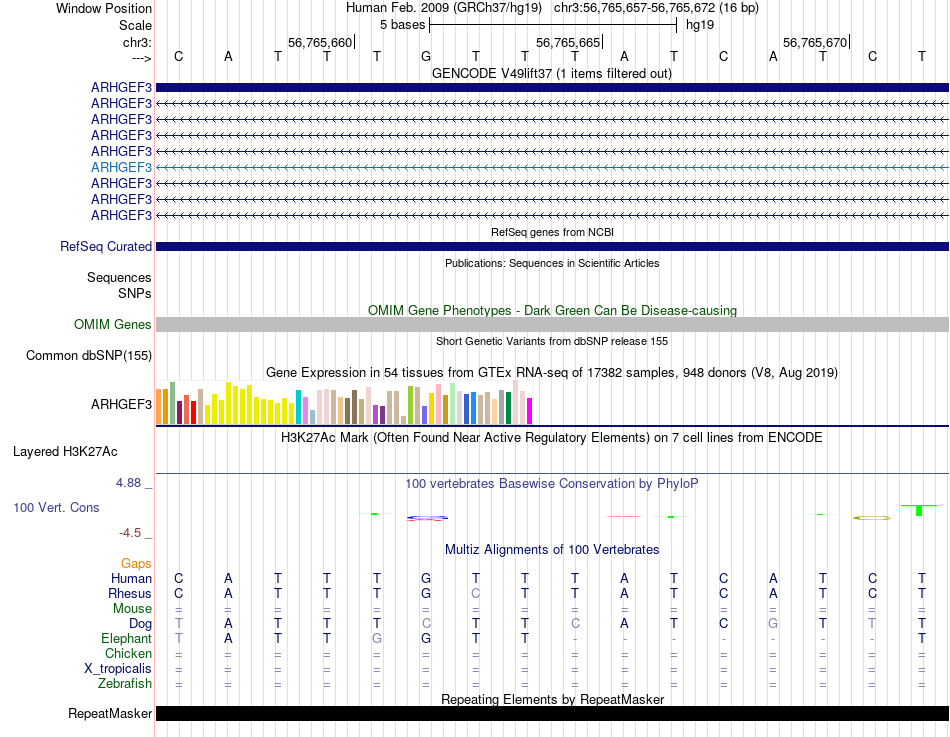The width and height of the screenshot is (950, 737).
Task: Click the G in the Human alignment row
Action: pos(426,579)
